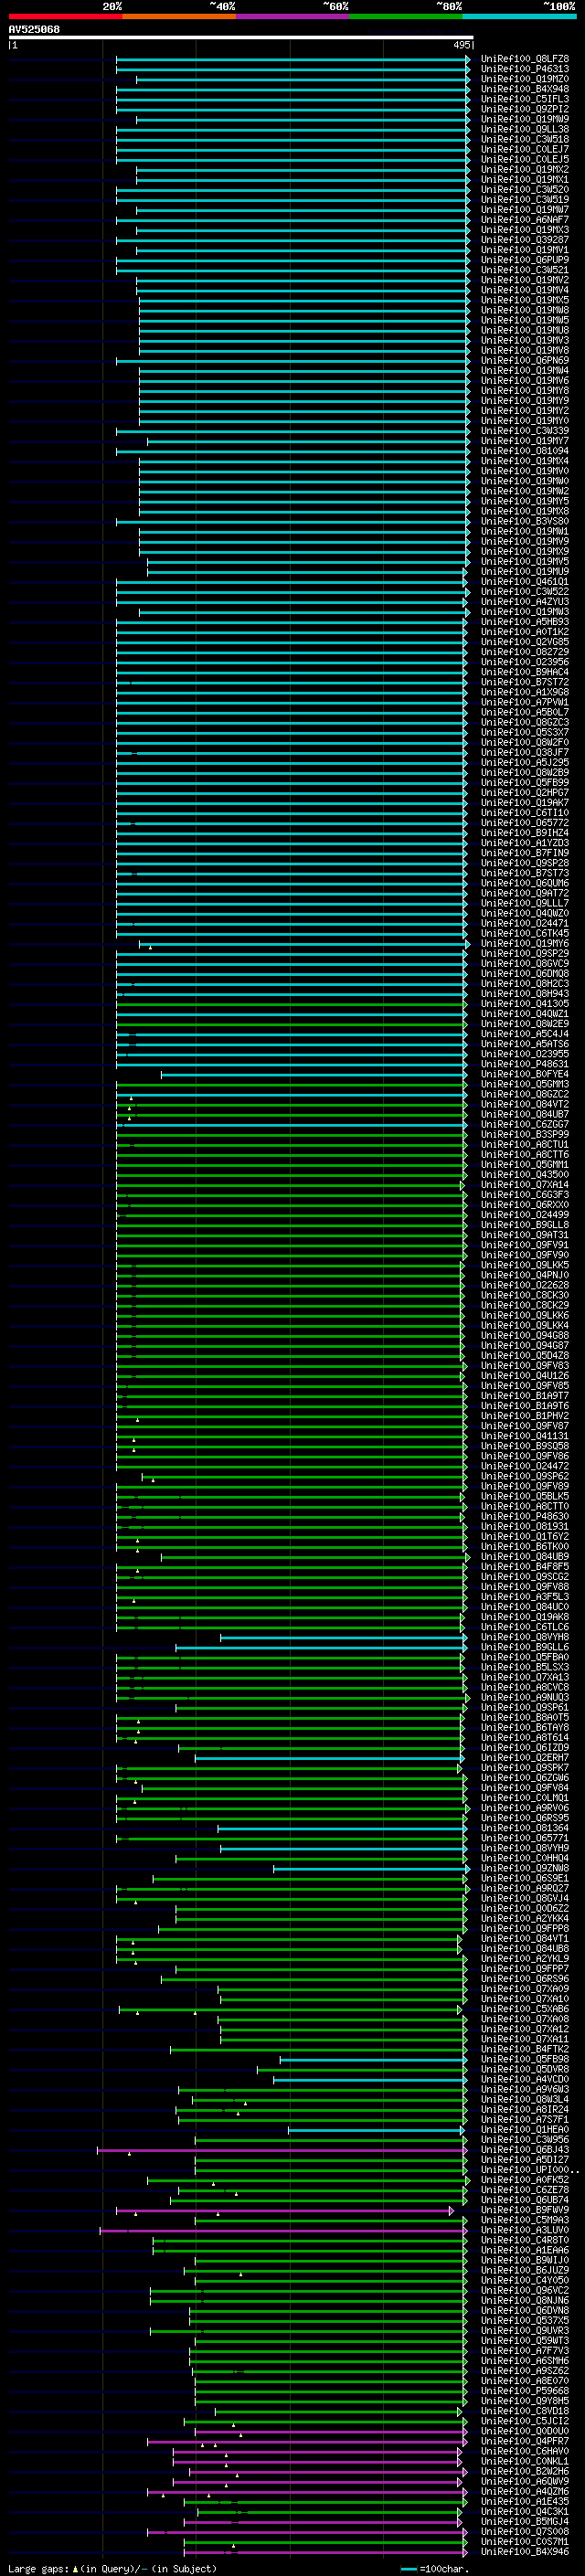
Task: Click the red 20% identity legend bar
Action: tap(65, 16)
